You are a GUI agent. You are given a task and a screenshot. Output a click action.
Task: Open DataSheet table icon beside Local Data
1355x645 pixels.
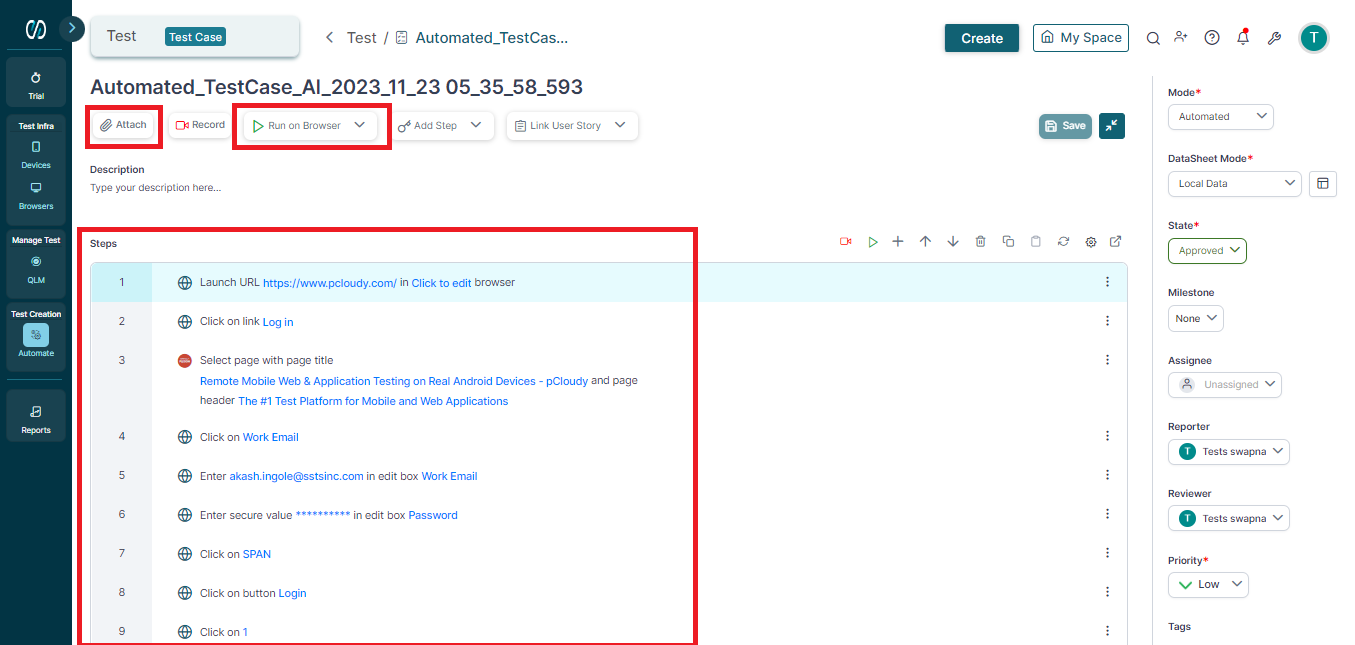tap(1323, 184)
